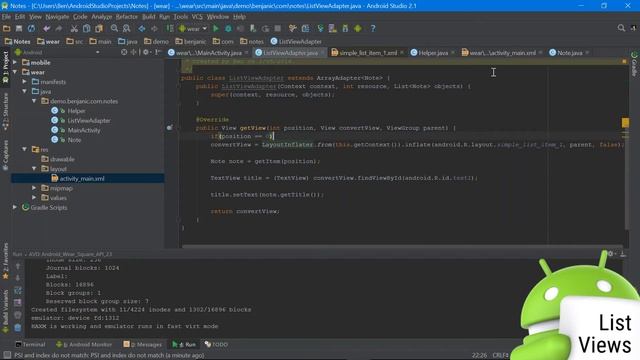
Task: Run the app with green play icon
Action: (216, 29)
